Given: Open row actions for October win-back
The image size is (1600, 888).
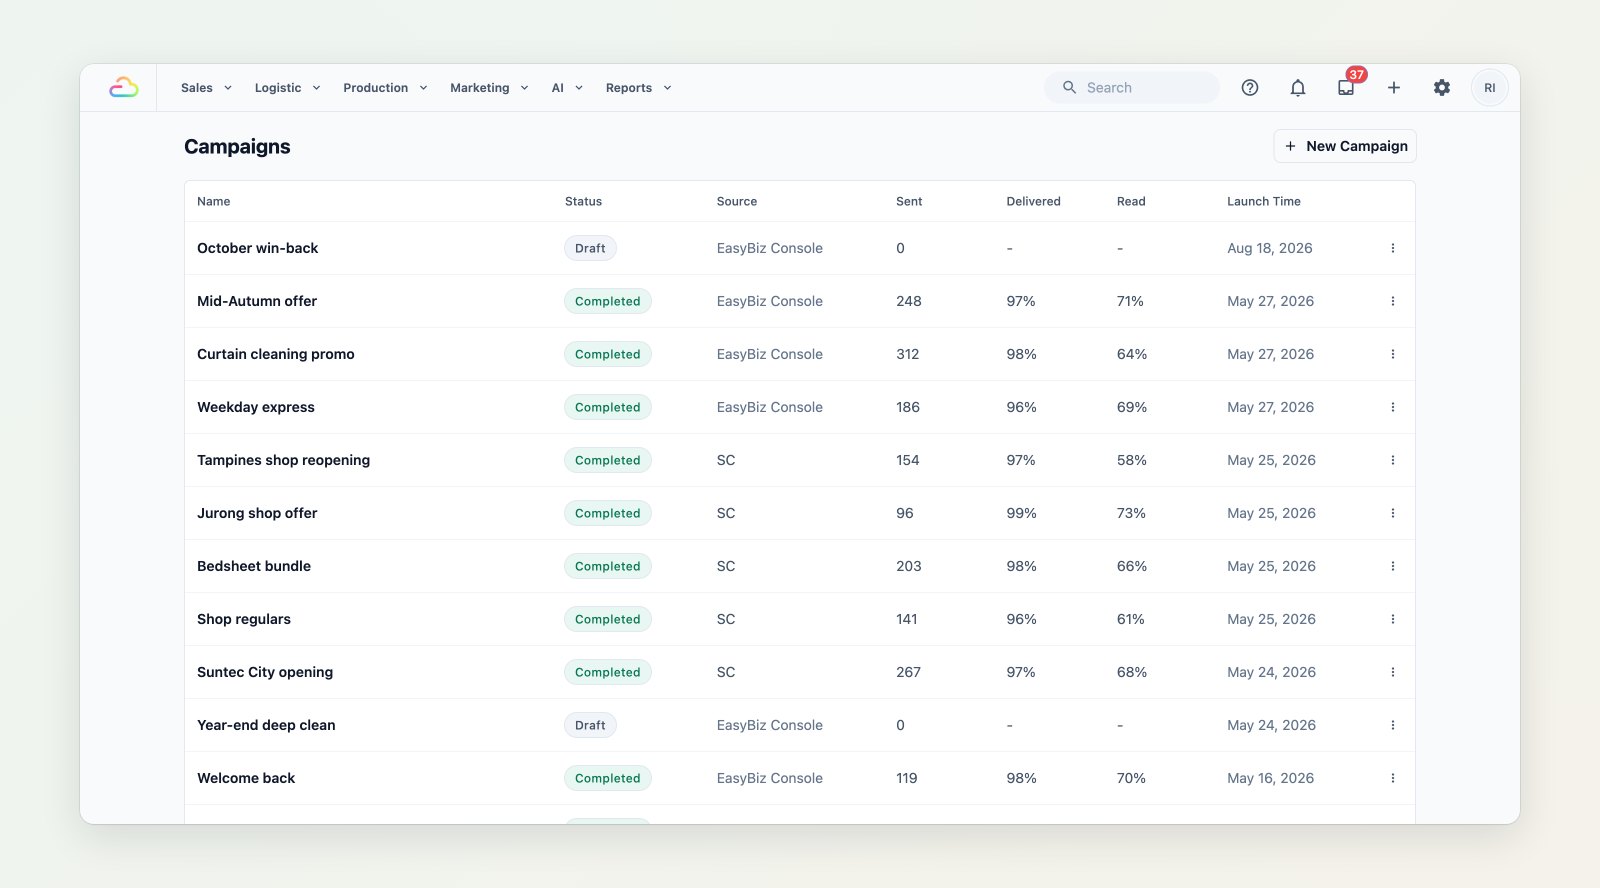Looking at the screenshot, I should 1393,248.
